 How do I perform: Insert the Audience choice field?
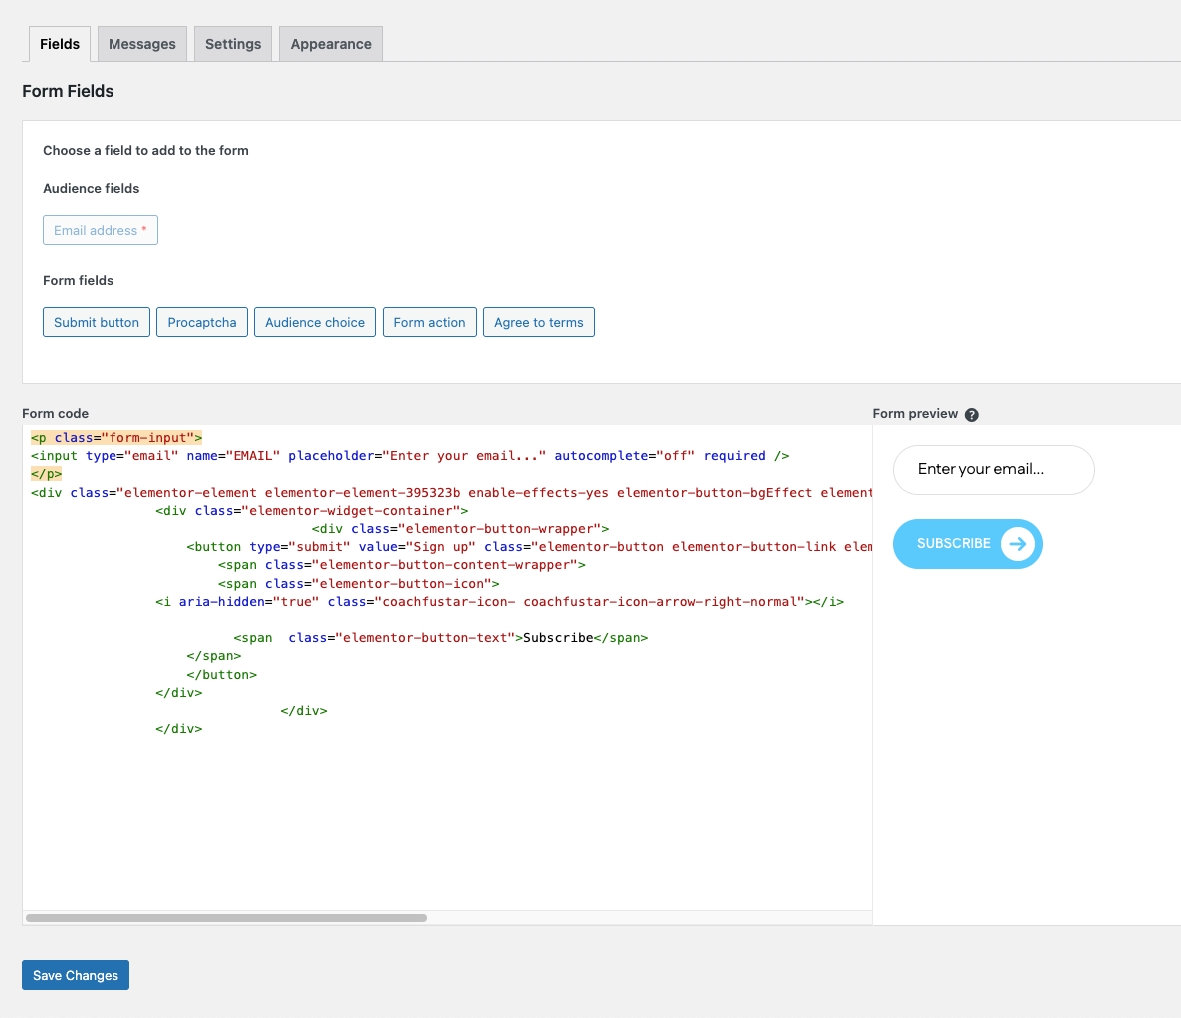[315, 322]
